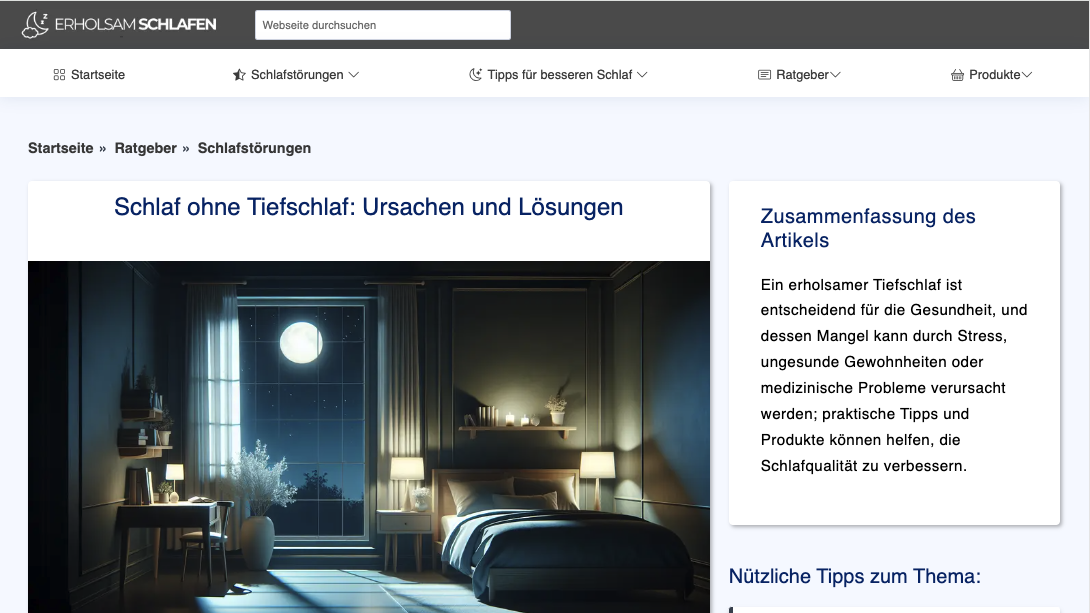Click the moon icon beside Tipps für besseren Schlaf

tap(476, 75)
